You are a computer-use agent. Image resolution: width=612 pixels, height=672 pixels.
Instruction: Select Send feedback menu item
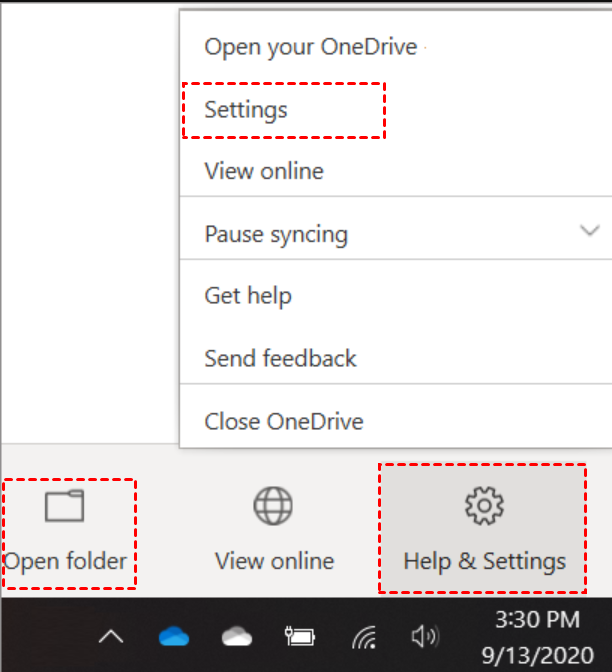[280, 358]
